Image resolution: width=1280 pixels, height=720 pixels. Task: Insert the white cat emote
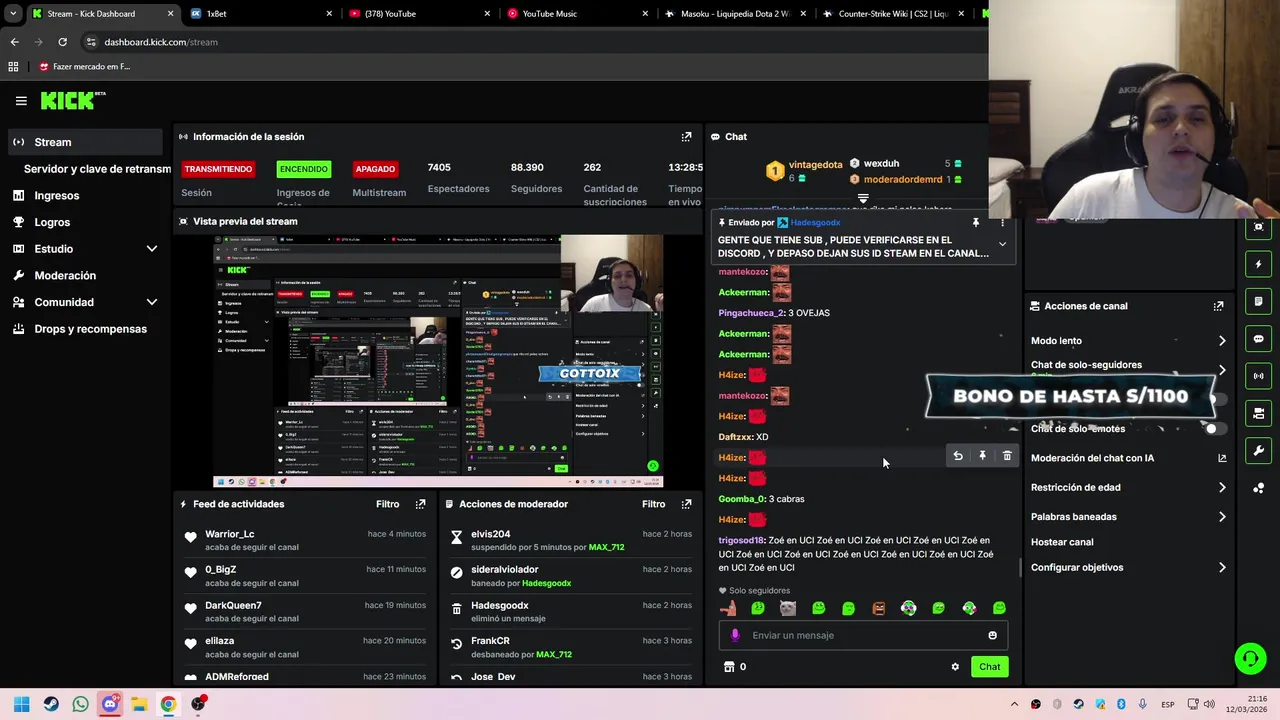pyautogui.click(x=788, y=608)
